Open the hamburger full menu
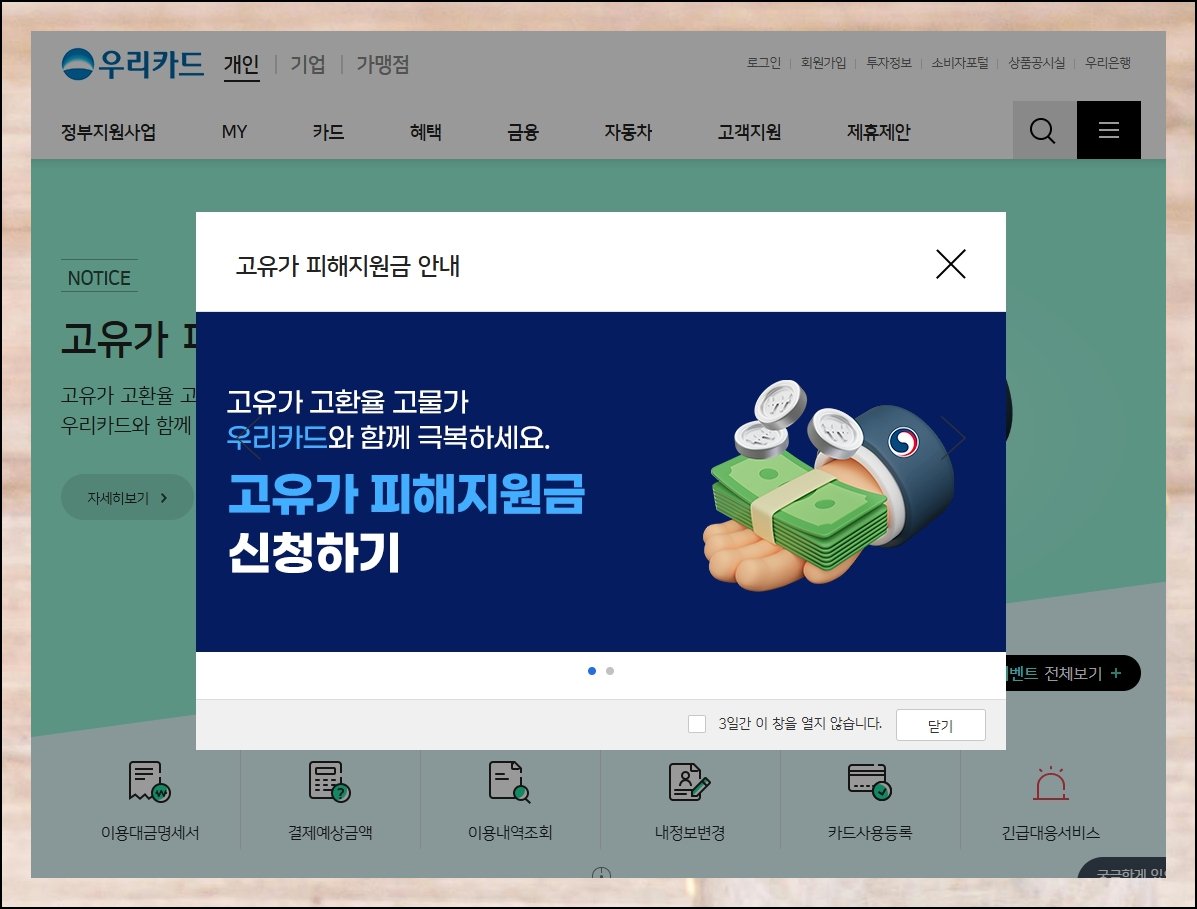1197x909 pixels. click(x=1108, y=131)
